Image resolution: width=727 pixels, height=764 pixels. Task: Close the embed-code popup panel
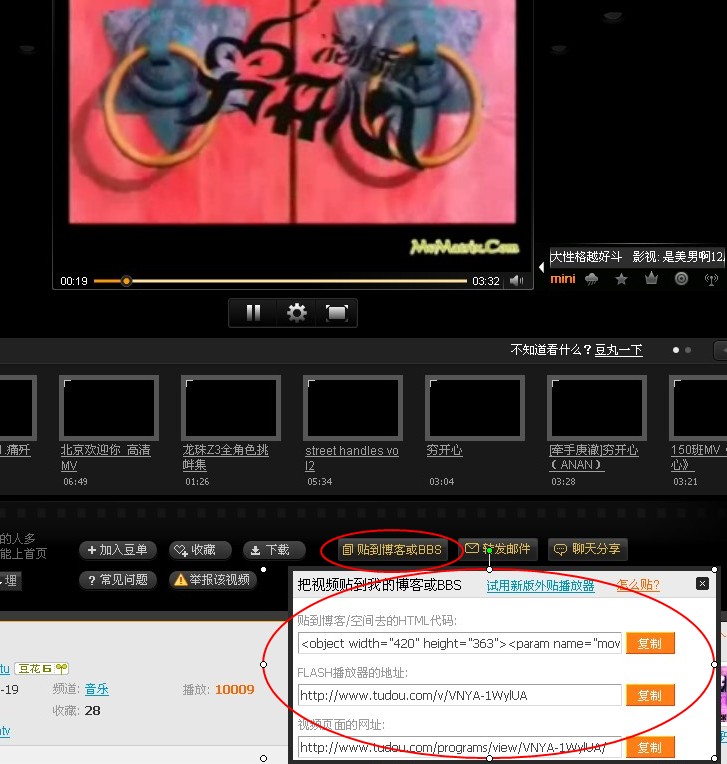click(x=702, y=583)
